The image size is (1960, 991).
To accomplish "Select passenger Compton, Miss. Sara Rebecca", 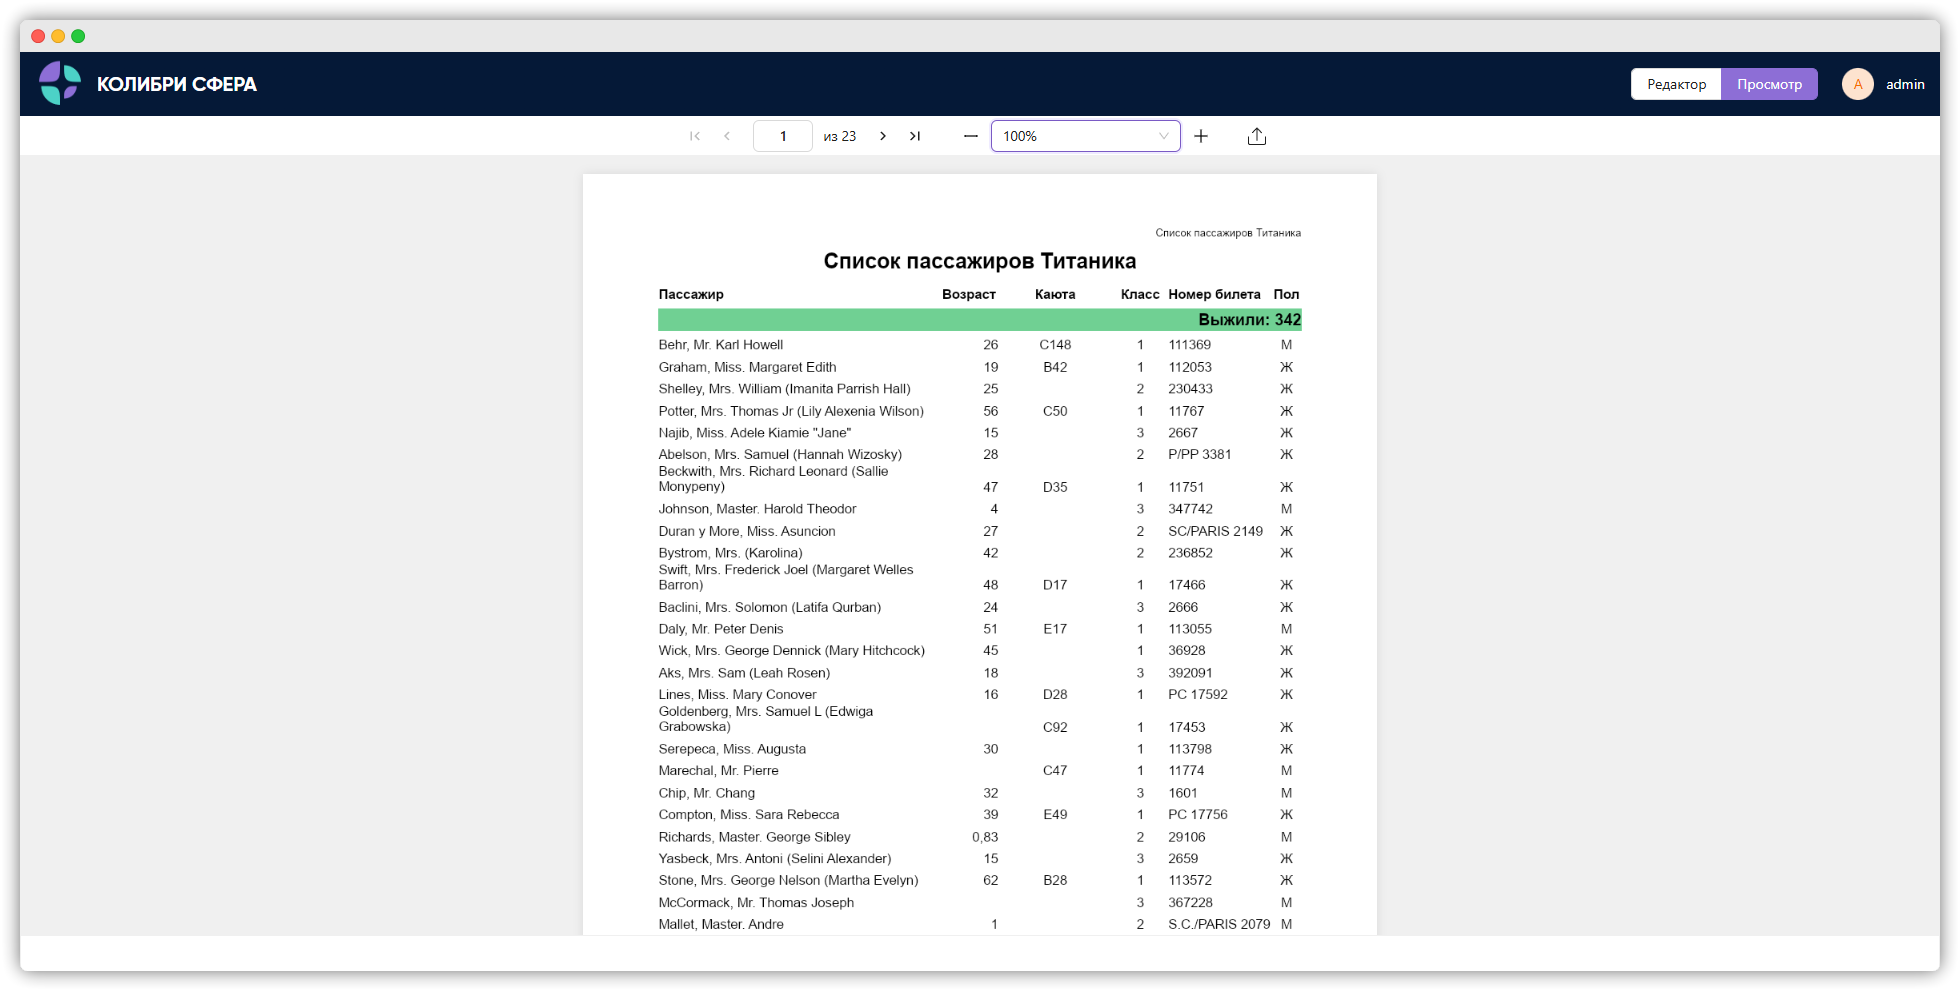I will coord(749,814).
